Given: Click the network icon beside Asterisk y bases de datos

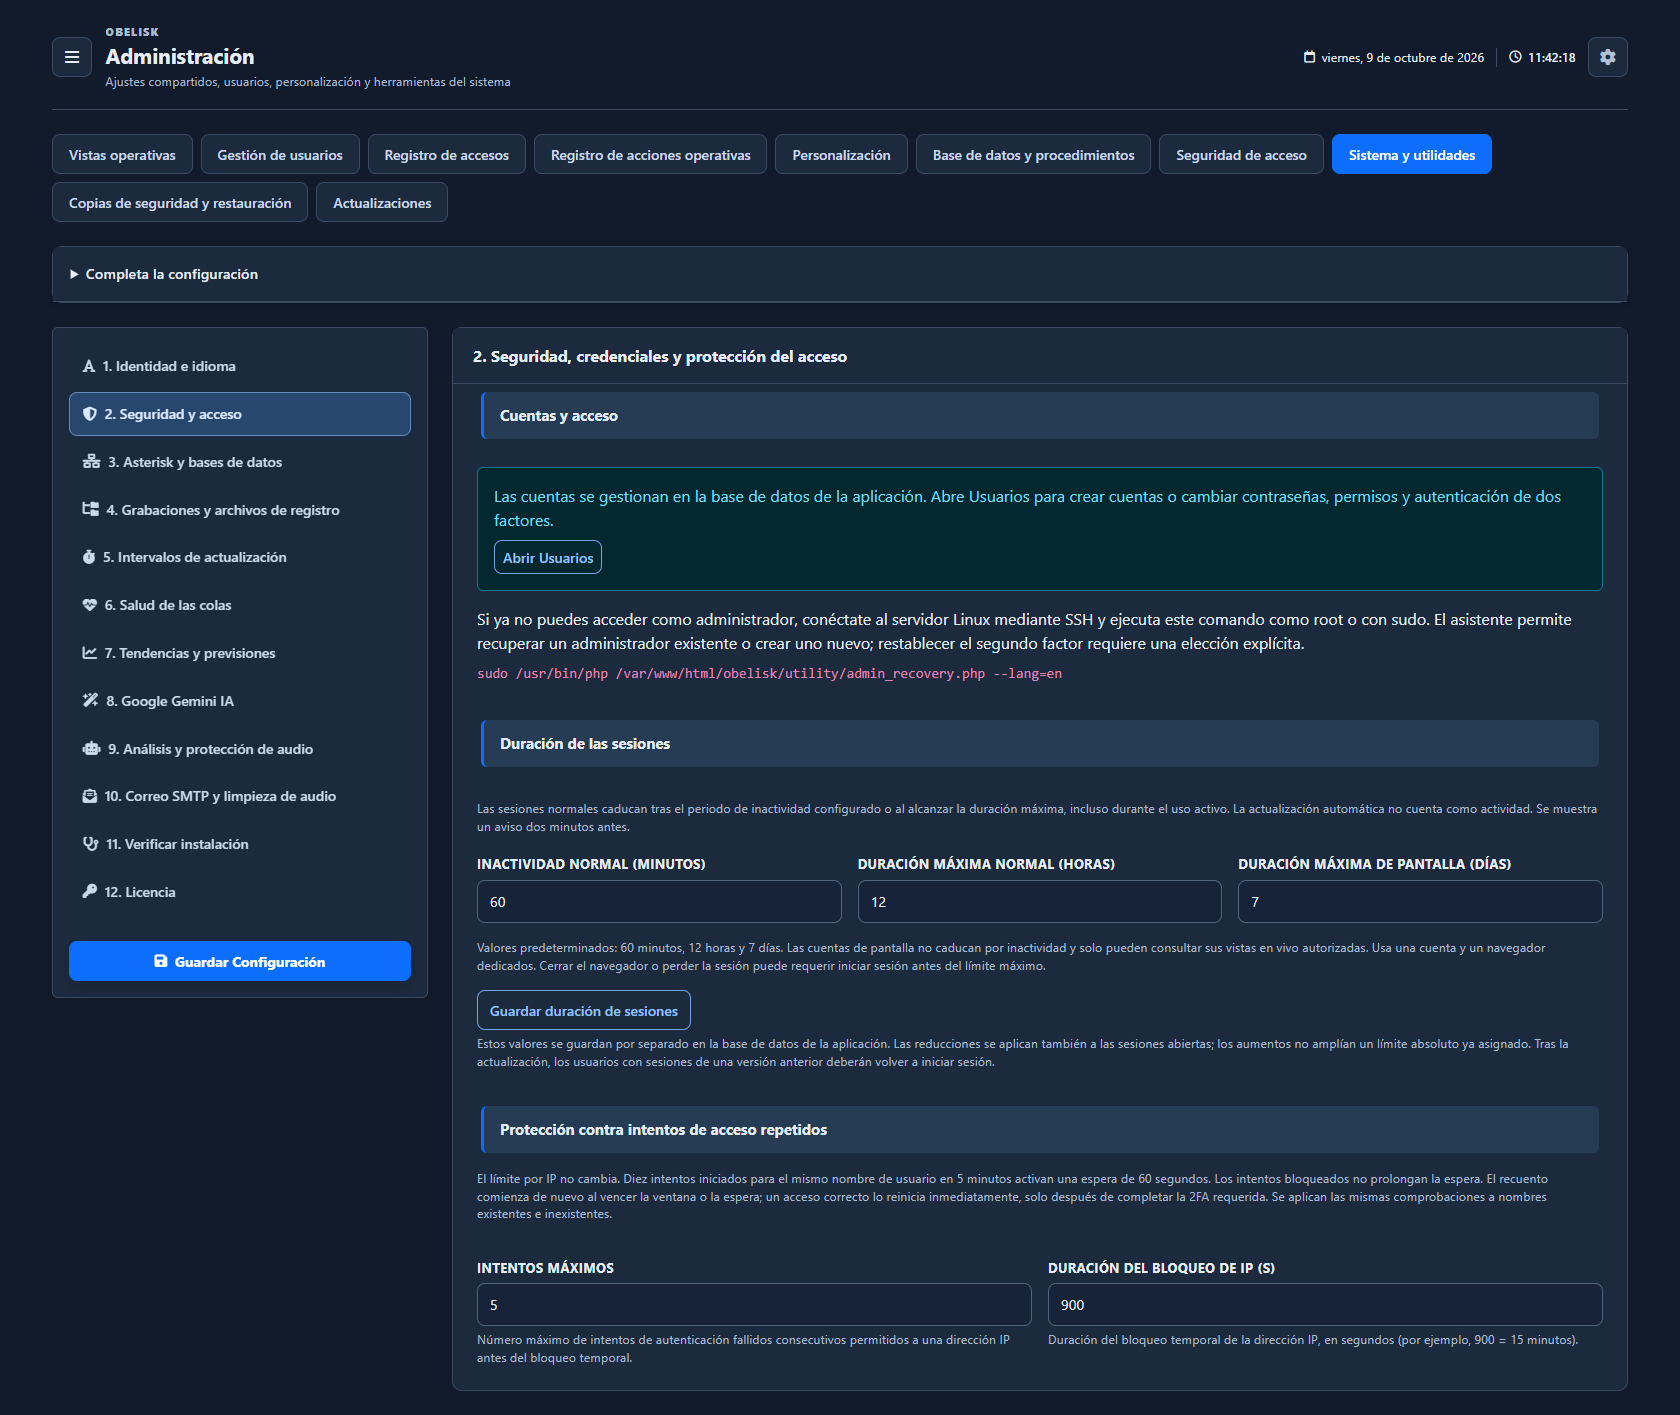Looking at the screenshot, I should (91, 462).
